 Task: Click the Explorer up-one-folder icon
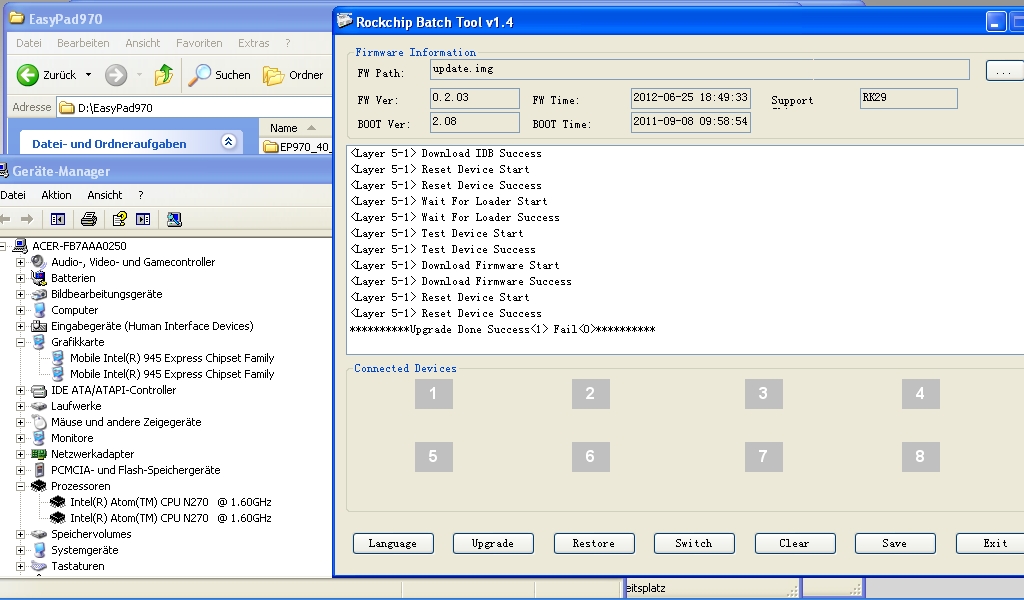click(x=163, y=75)
